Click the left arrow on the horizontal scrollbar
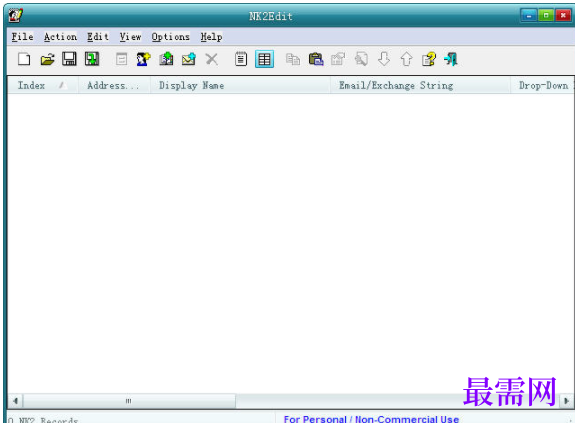 (x=15, y=401)
